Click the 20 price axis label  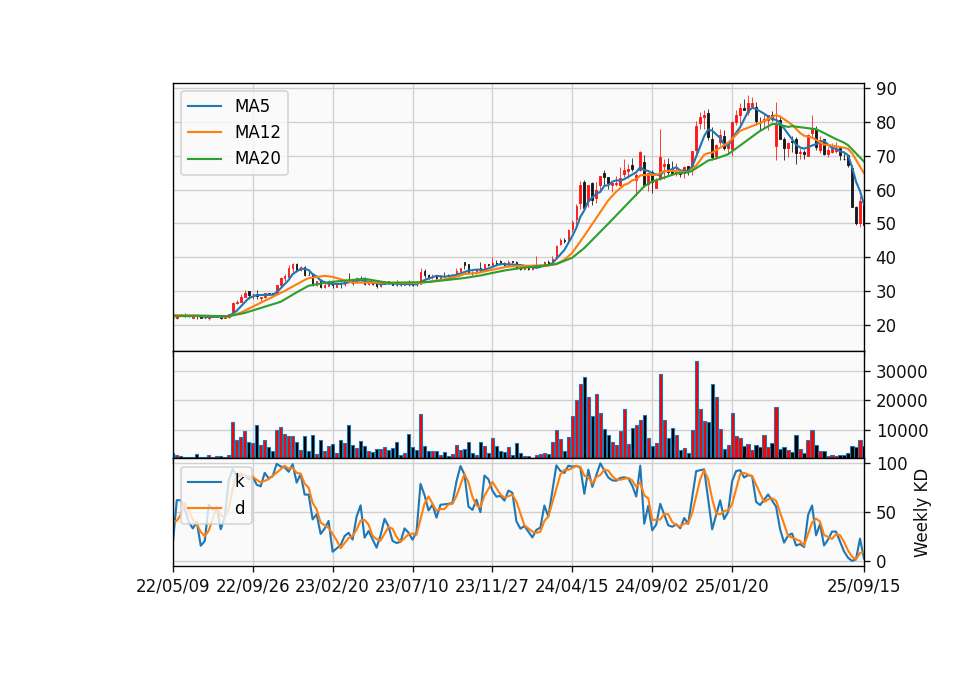886,326
